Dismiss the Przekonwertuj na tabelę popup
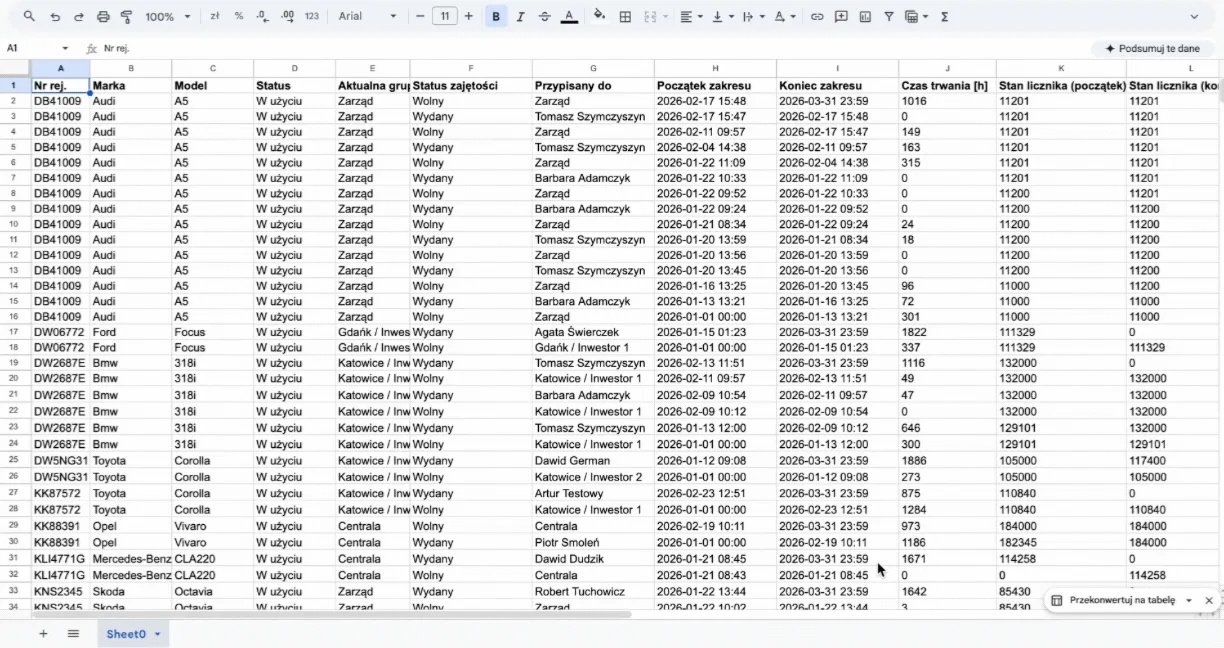 pyautogui.click(x=1208, y=600)
